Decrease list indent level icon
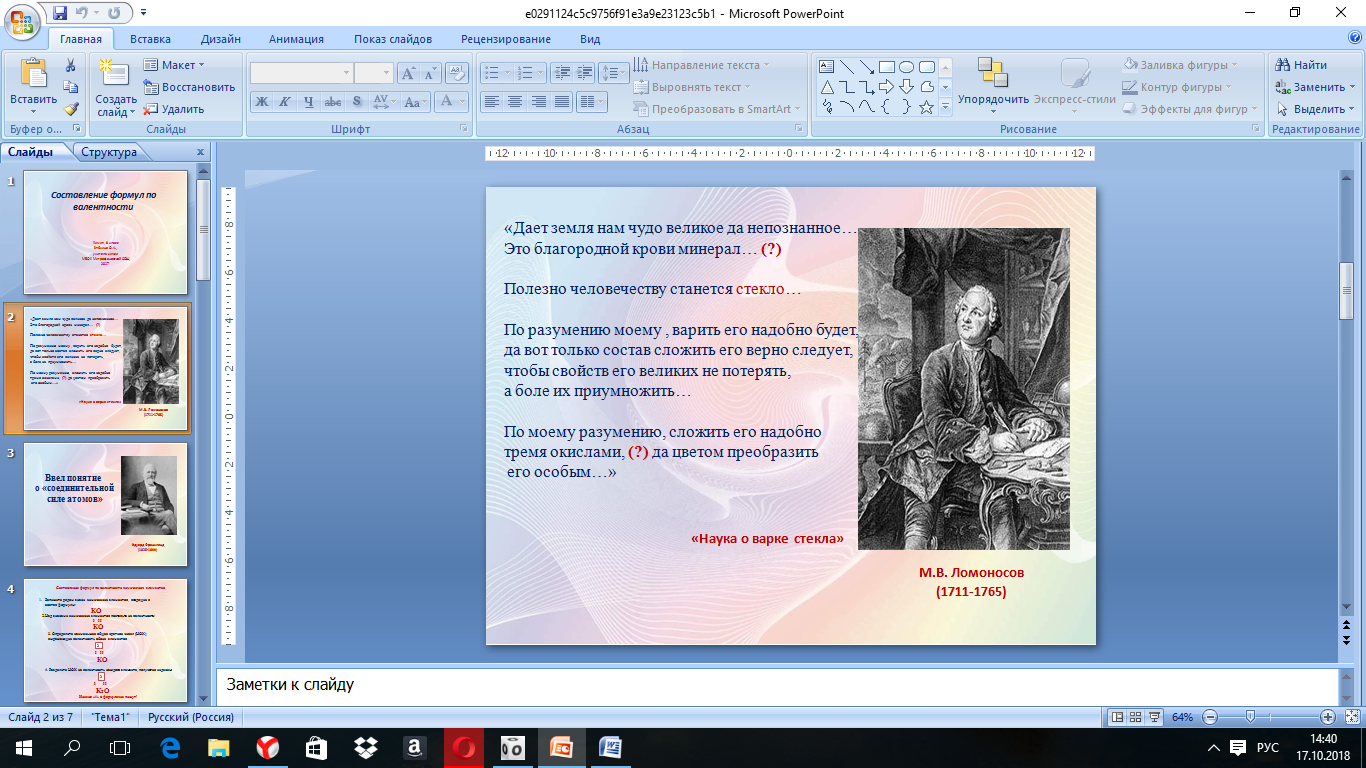Image resolution: width=1366 pixels, height=768 pixels. 560,73
